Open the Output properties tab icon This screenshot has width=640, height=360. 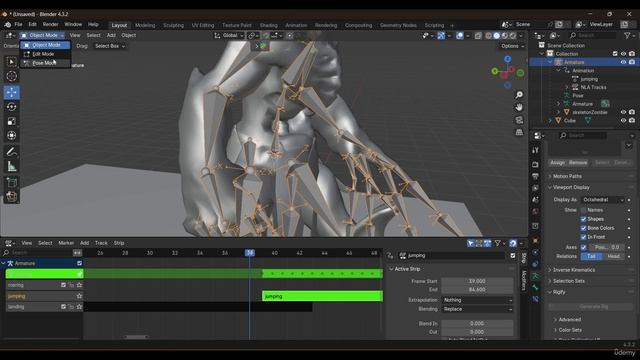535,176
